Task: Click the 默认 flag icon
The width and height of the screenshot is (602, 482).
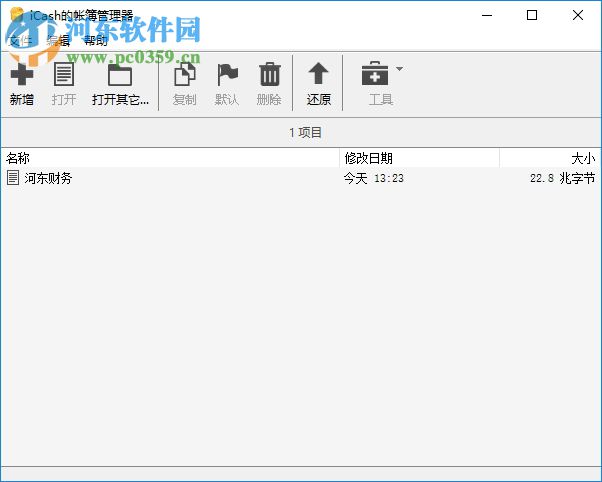Action: 227,75
